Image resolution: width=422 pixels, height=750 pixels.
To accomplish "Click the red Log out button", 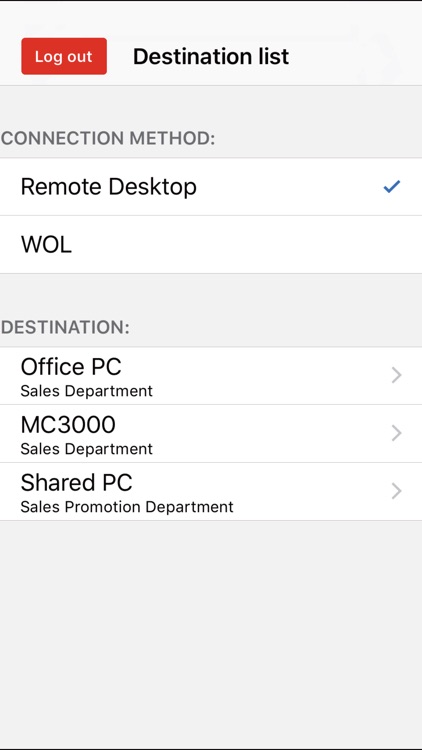I will pyautogui.click(x=64, y=56).
